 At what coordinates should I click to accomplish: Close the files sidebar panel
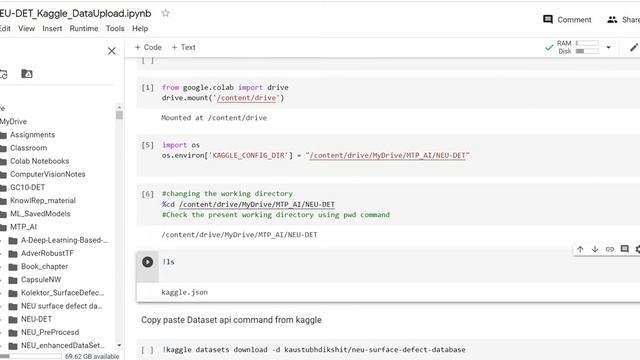click(x=111, y=51)
